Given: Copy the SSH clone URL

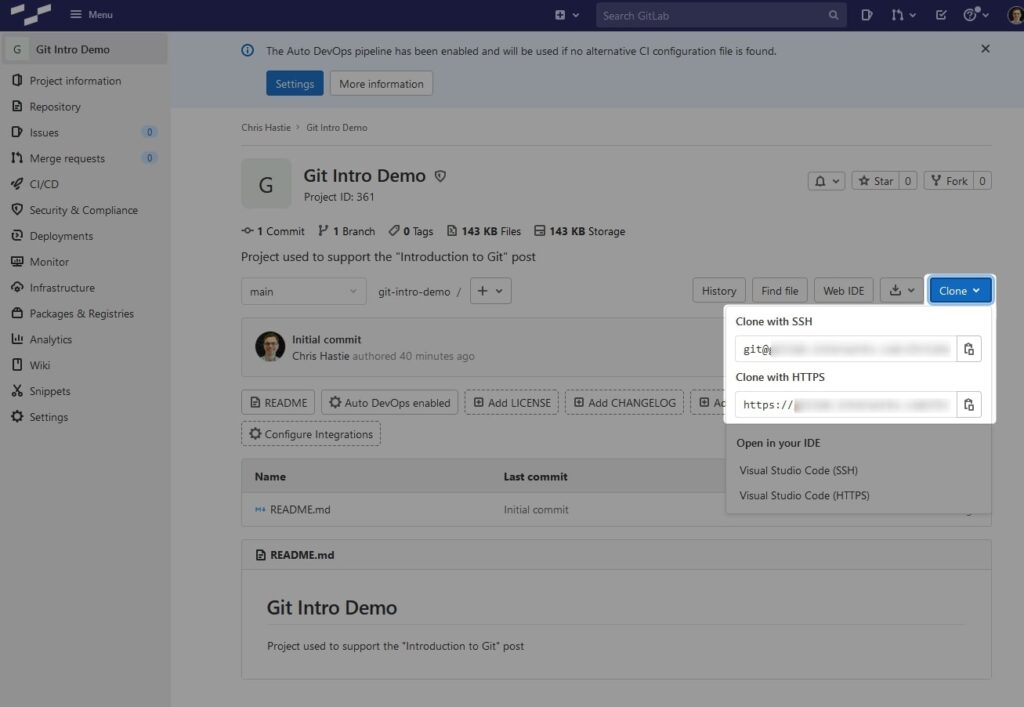Looking at the screenshot, I should (969, 349).
